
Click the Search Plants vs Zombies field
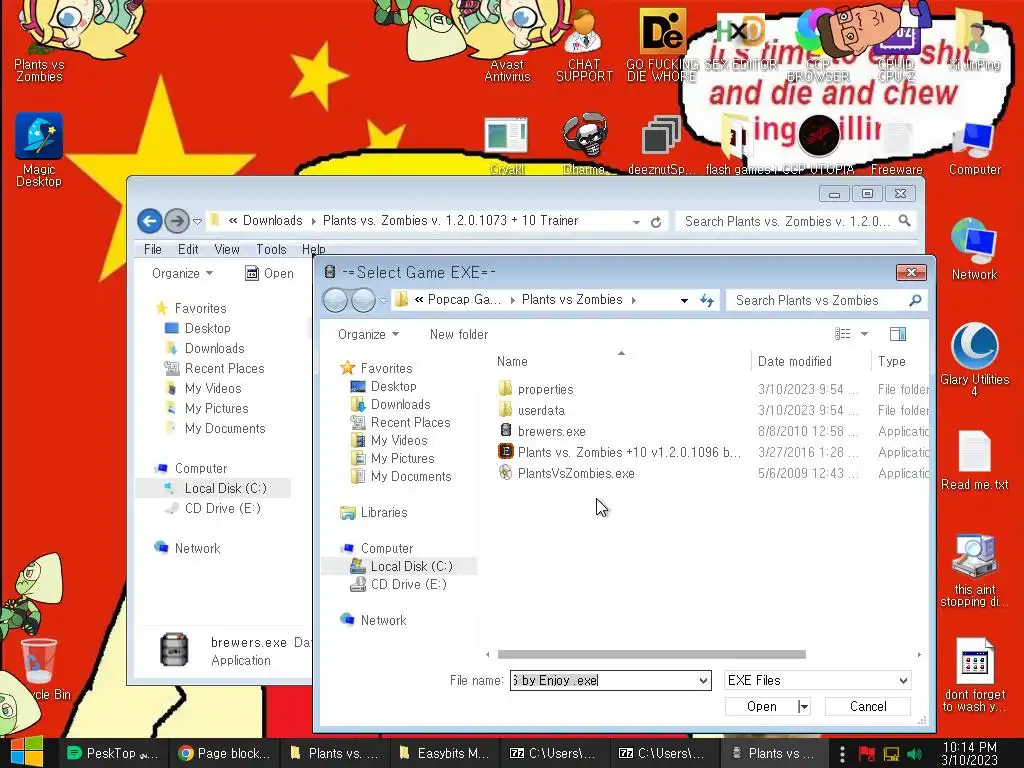[x=816, y=300]
